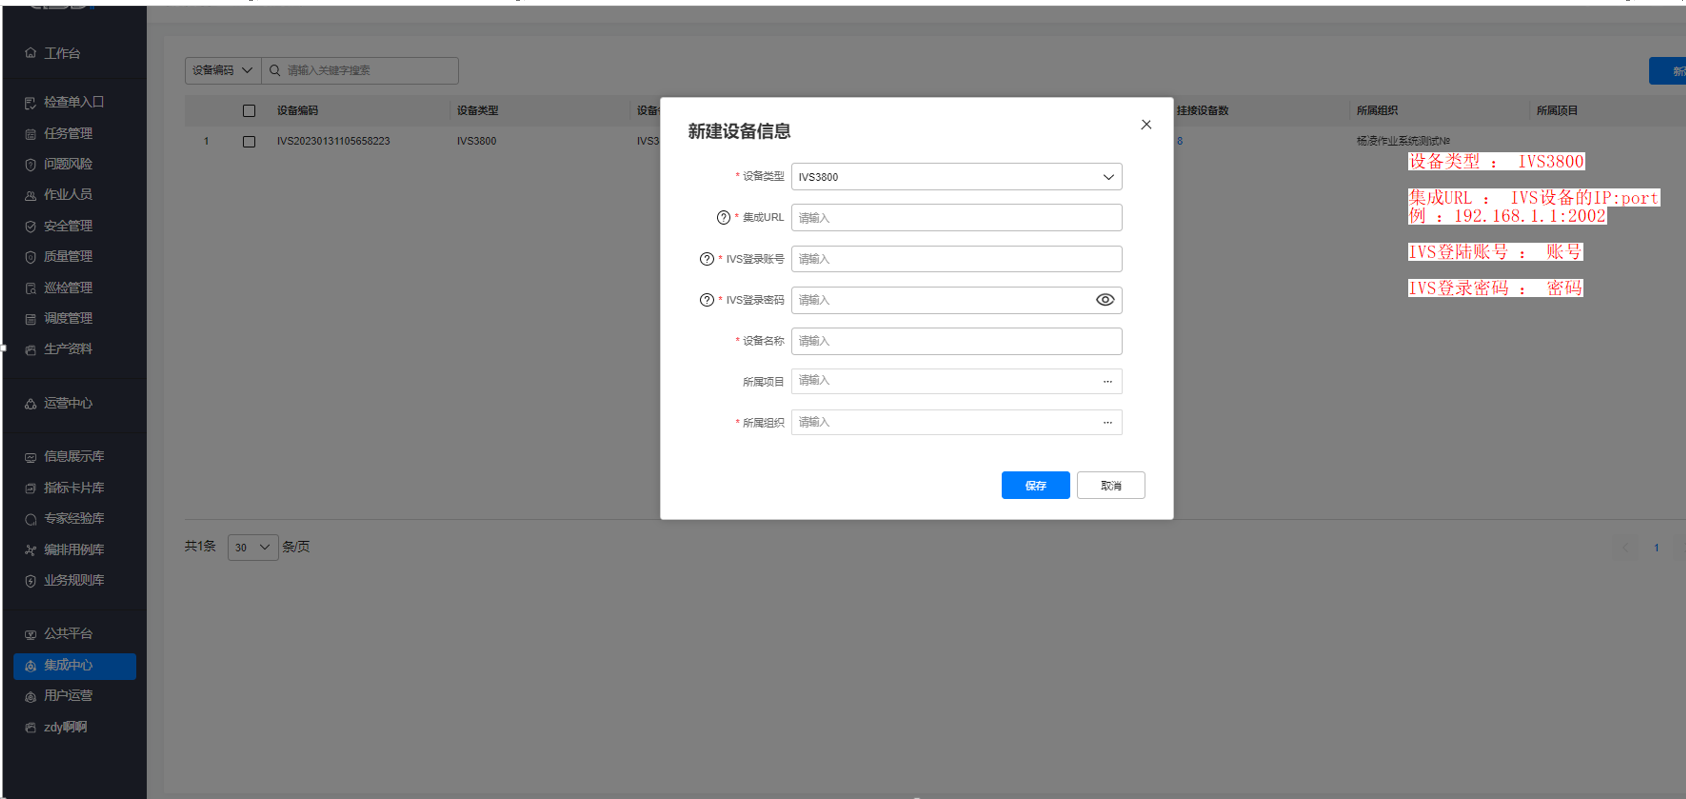Open the 安全管理 menu
This screenshot has width=1686, height=799.
point(67,227)
